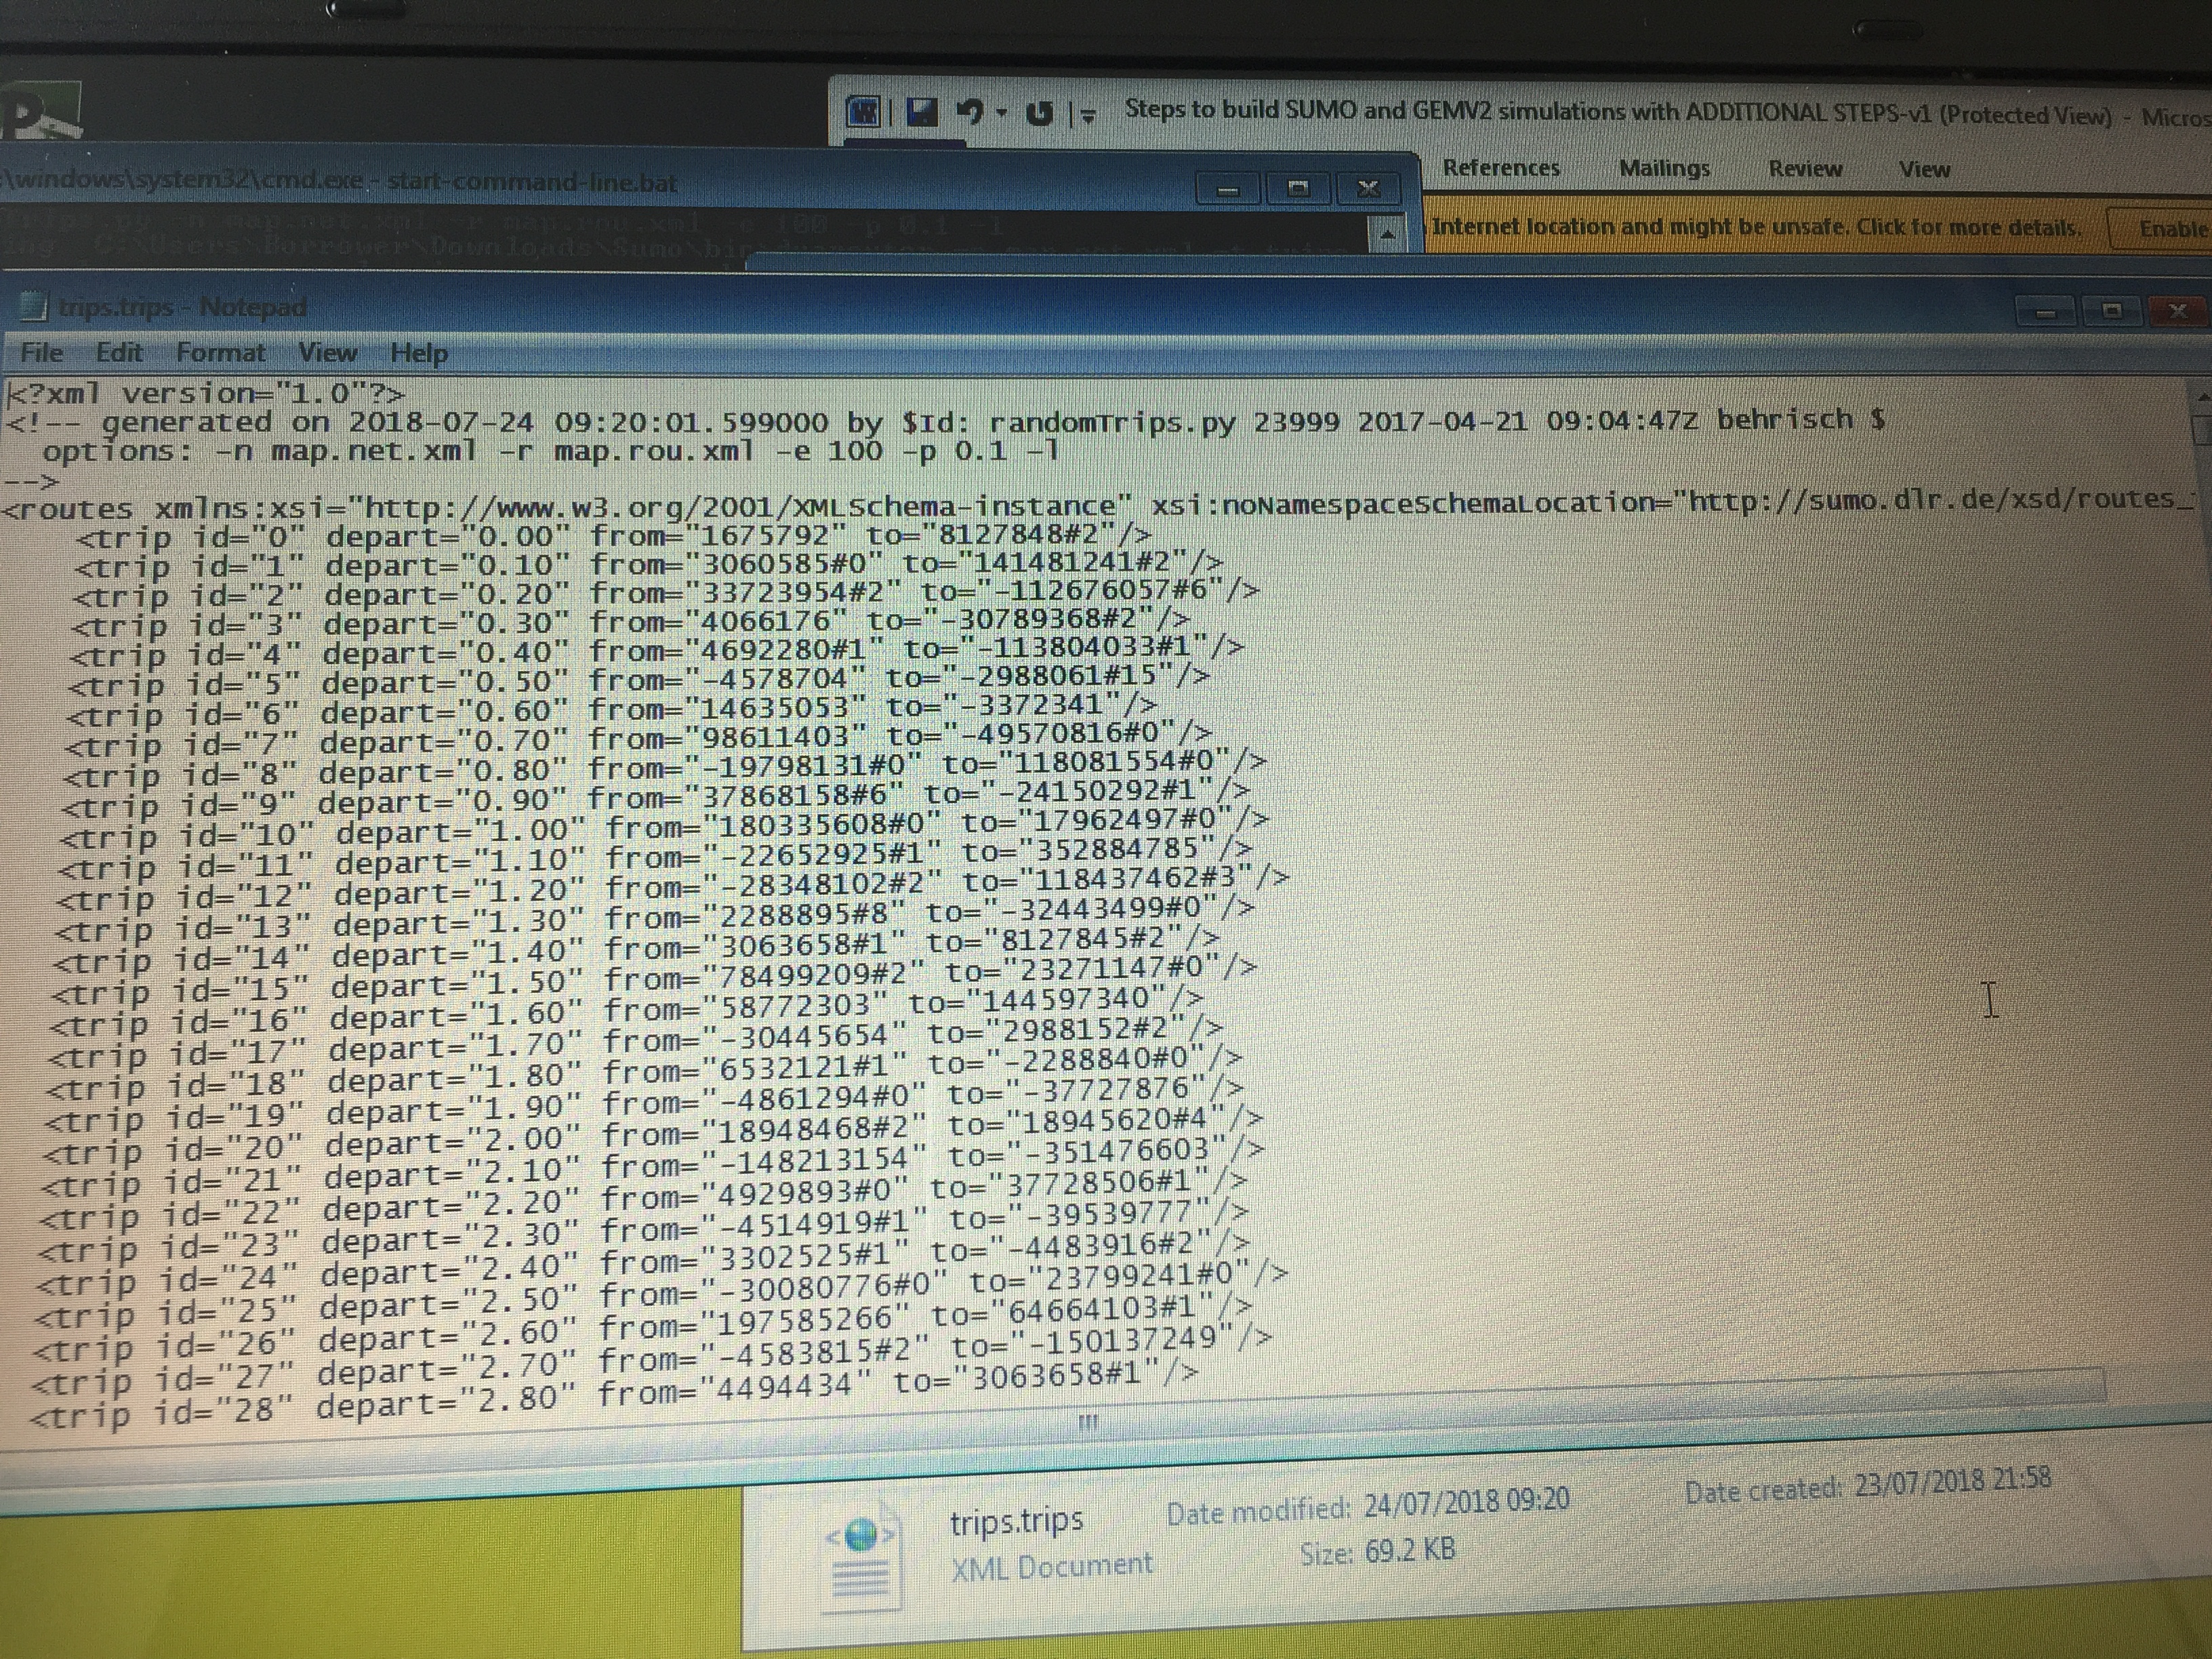Click the cmd window scroll up arrow
The image size is (2212, 1659).
[1387, 233]
